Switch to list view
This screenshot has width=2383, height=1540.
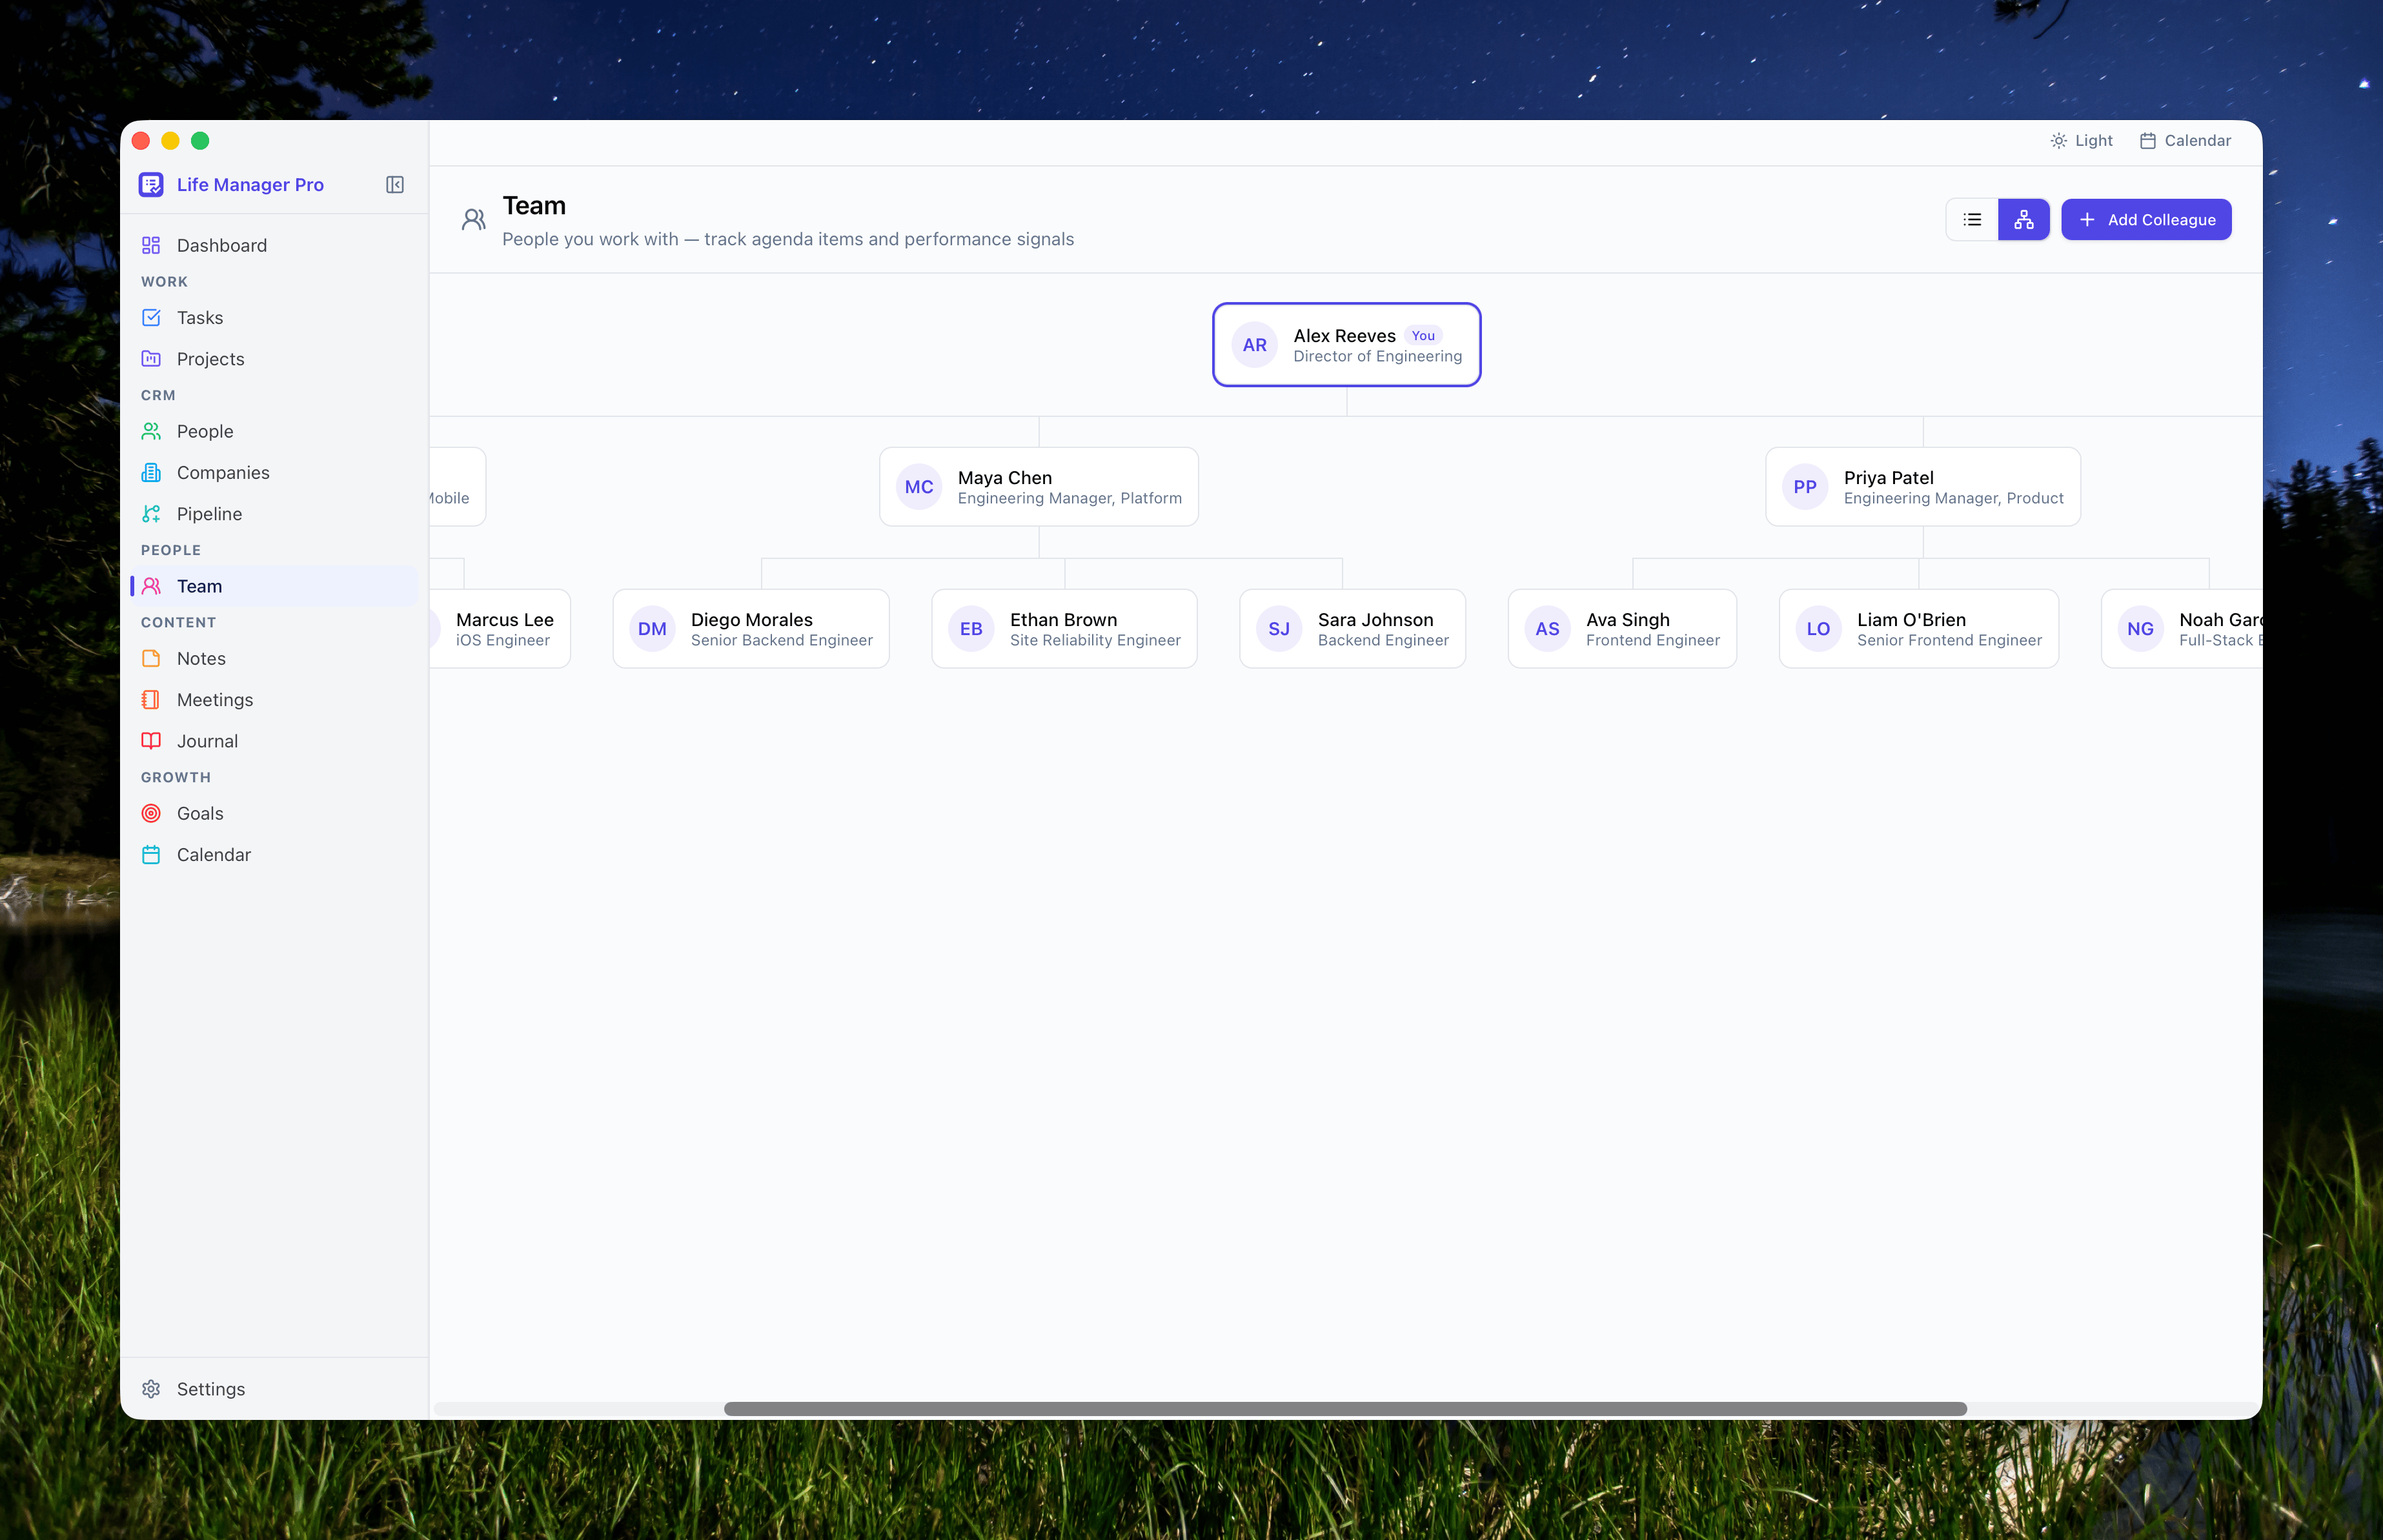1972,219
